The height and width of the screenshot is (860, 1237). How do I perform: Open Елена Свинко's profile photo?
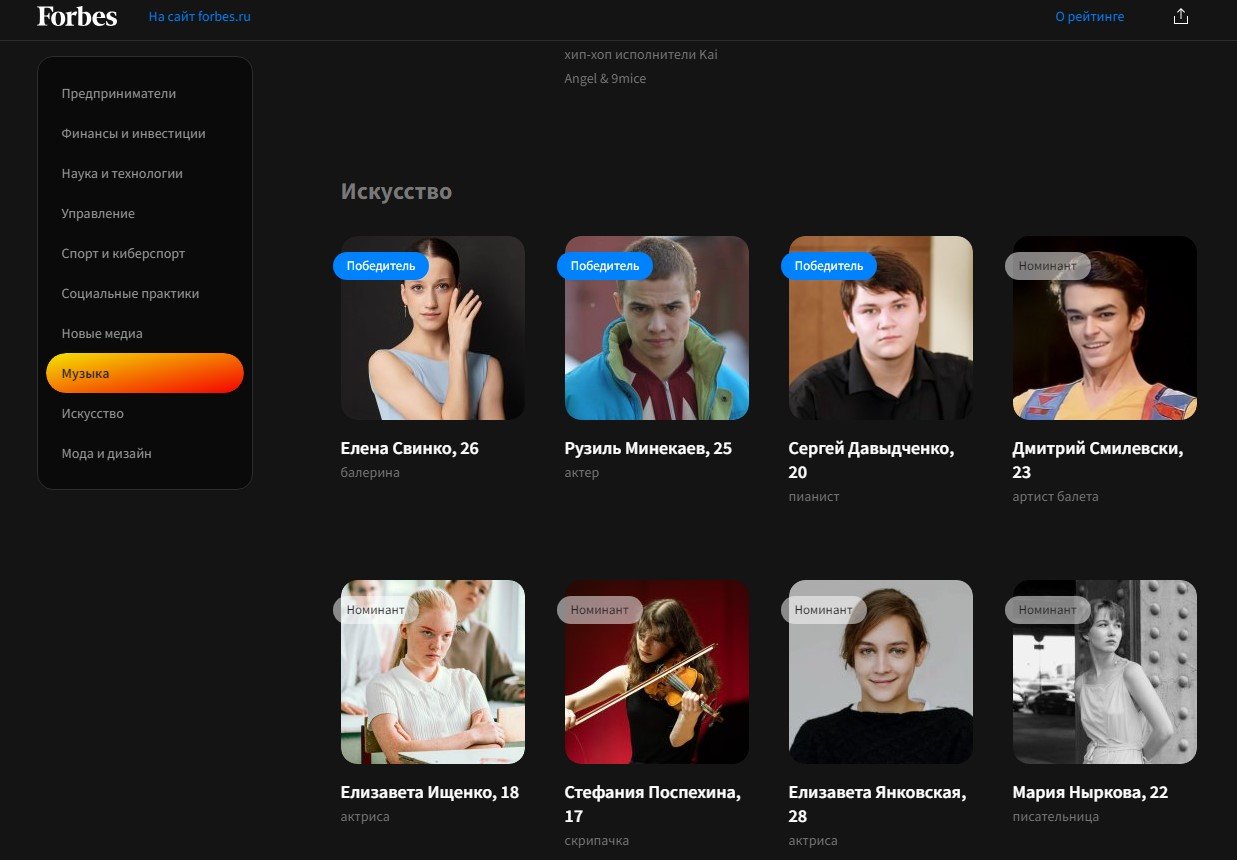click(432, 327)
